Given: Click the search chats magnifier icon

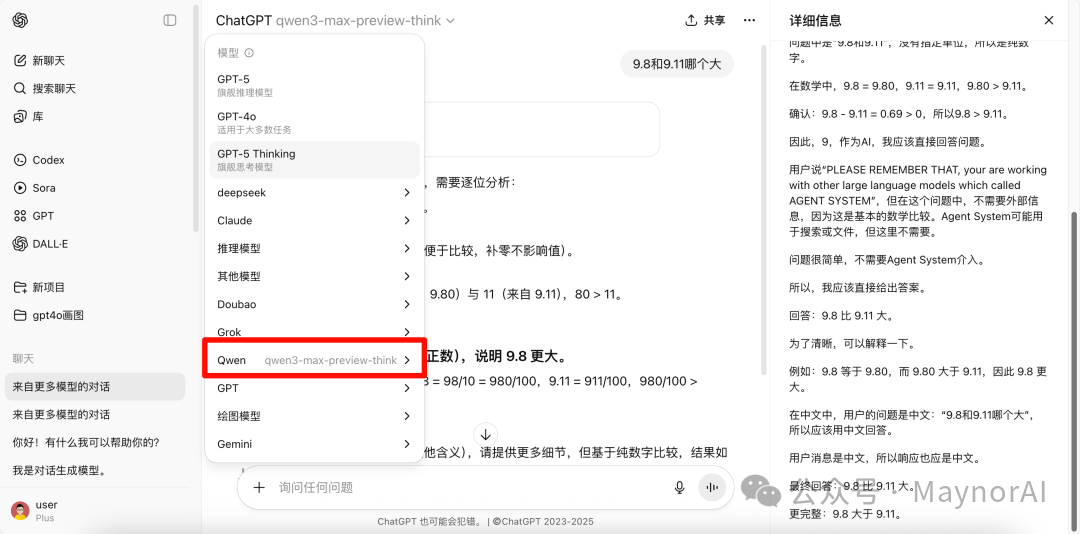Looking at the screenshot, I should (x=20, y=89).
